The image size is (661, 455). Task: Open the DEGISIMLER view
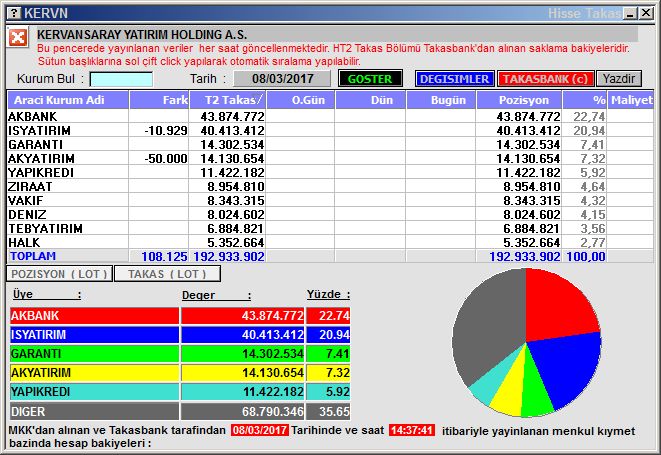(x=454, y=79)
